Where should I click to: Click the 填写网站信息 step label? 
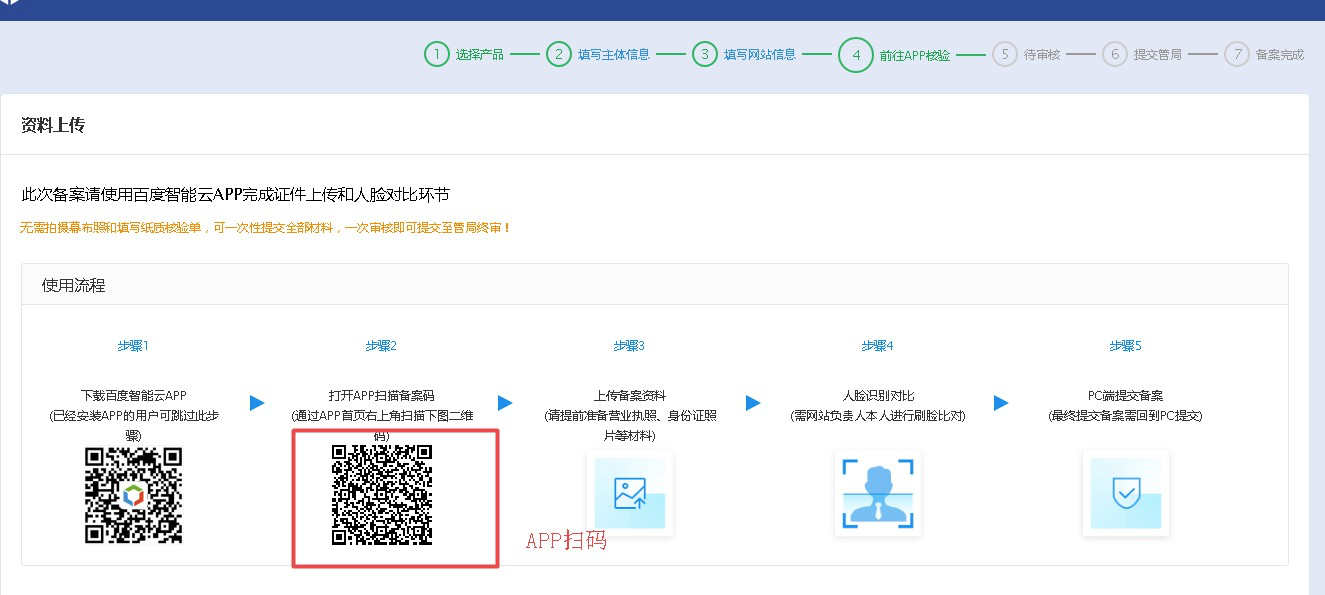point(760,55)
